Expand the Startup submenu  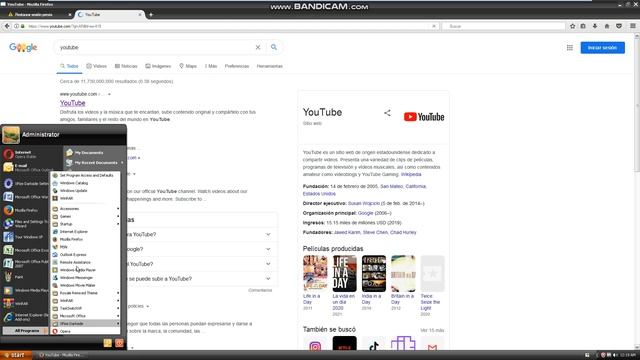(85, 224)
